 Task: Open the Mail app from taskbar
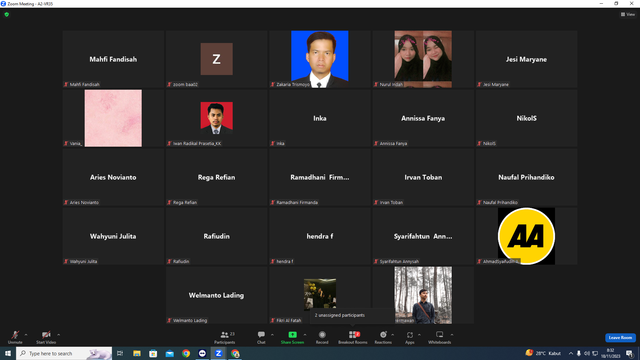(x=169, y=353)
